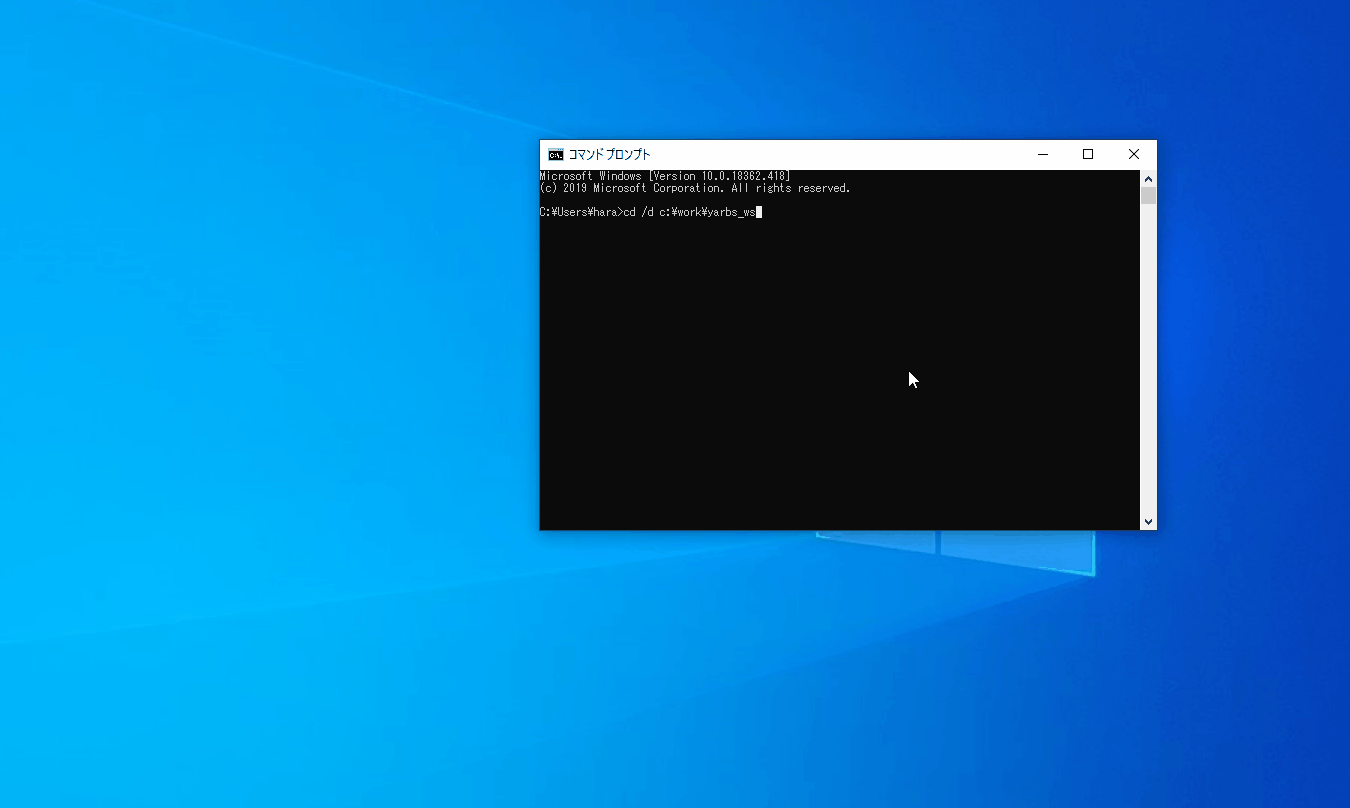Maximize the コマンド プロンプト window

pyautogui.click(x=1088, y=154)
